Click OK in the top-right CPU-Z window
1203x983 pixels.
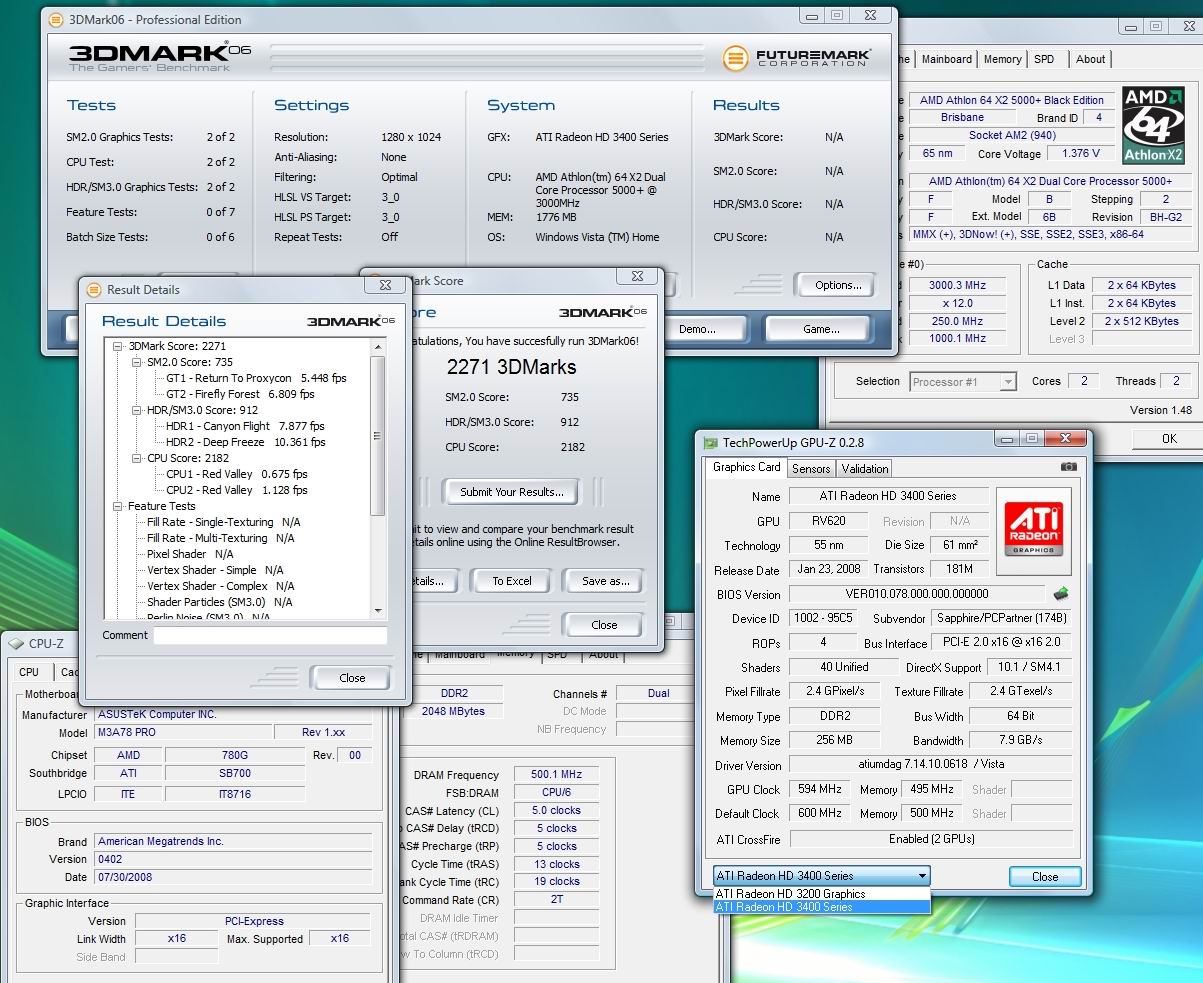(1169, 439)
